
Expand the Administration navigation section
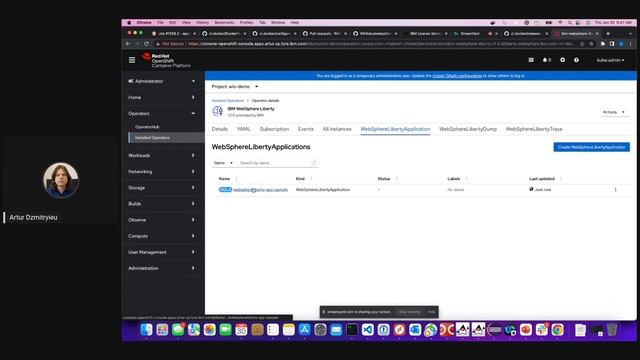coord(162,268)
